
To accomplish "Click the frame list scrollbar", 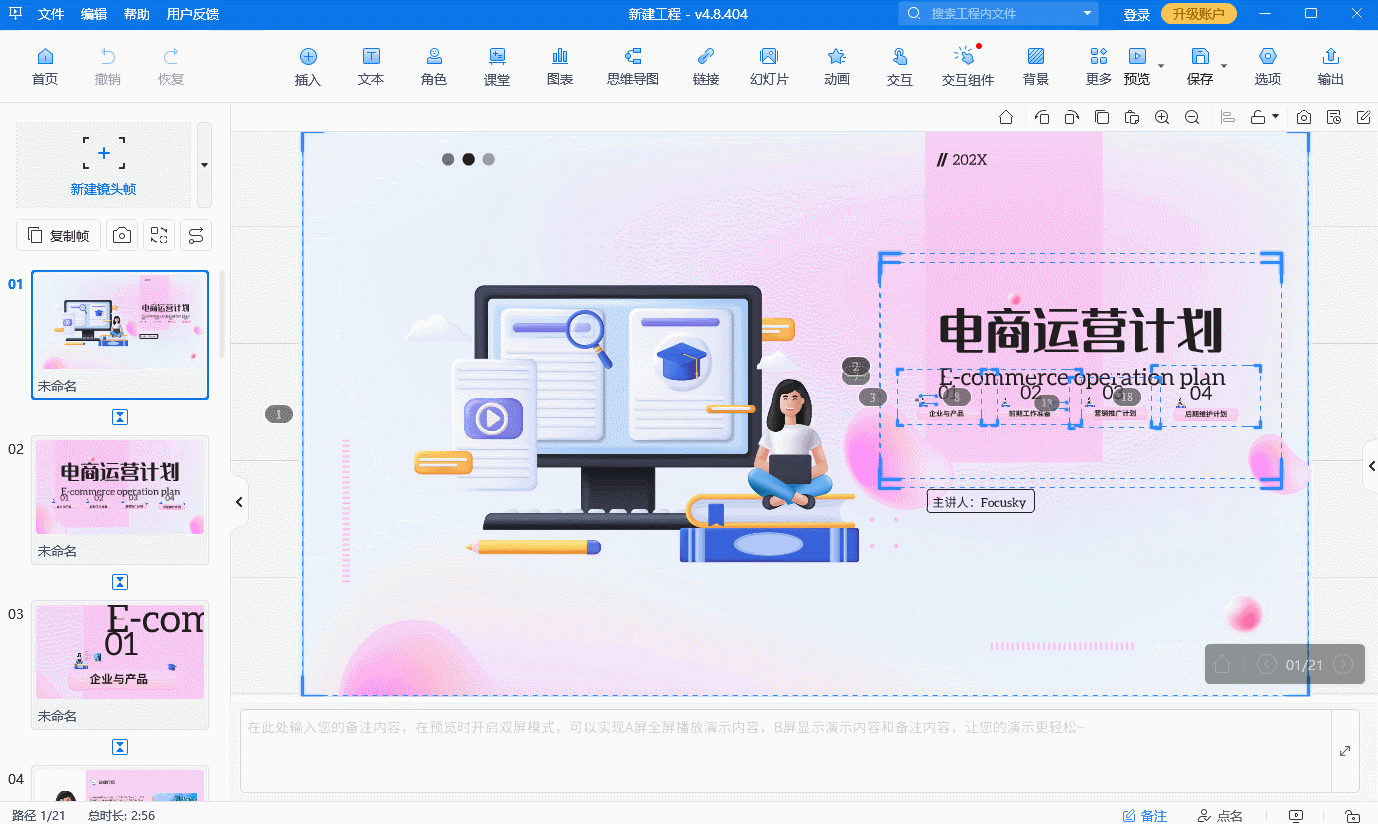I will pyautogui.click(x=222, y=315).
